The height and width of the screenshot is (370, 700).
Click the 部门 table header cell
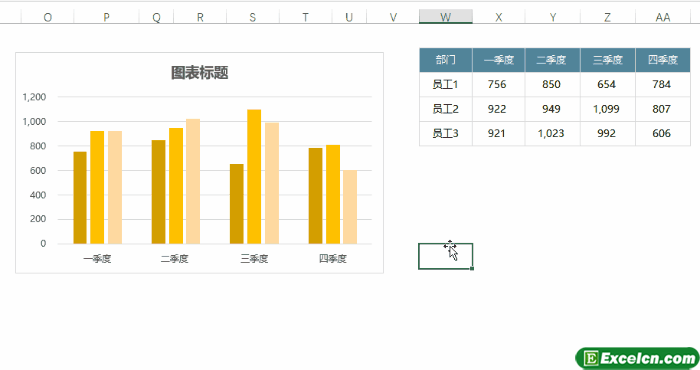446,60
